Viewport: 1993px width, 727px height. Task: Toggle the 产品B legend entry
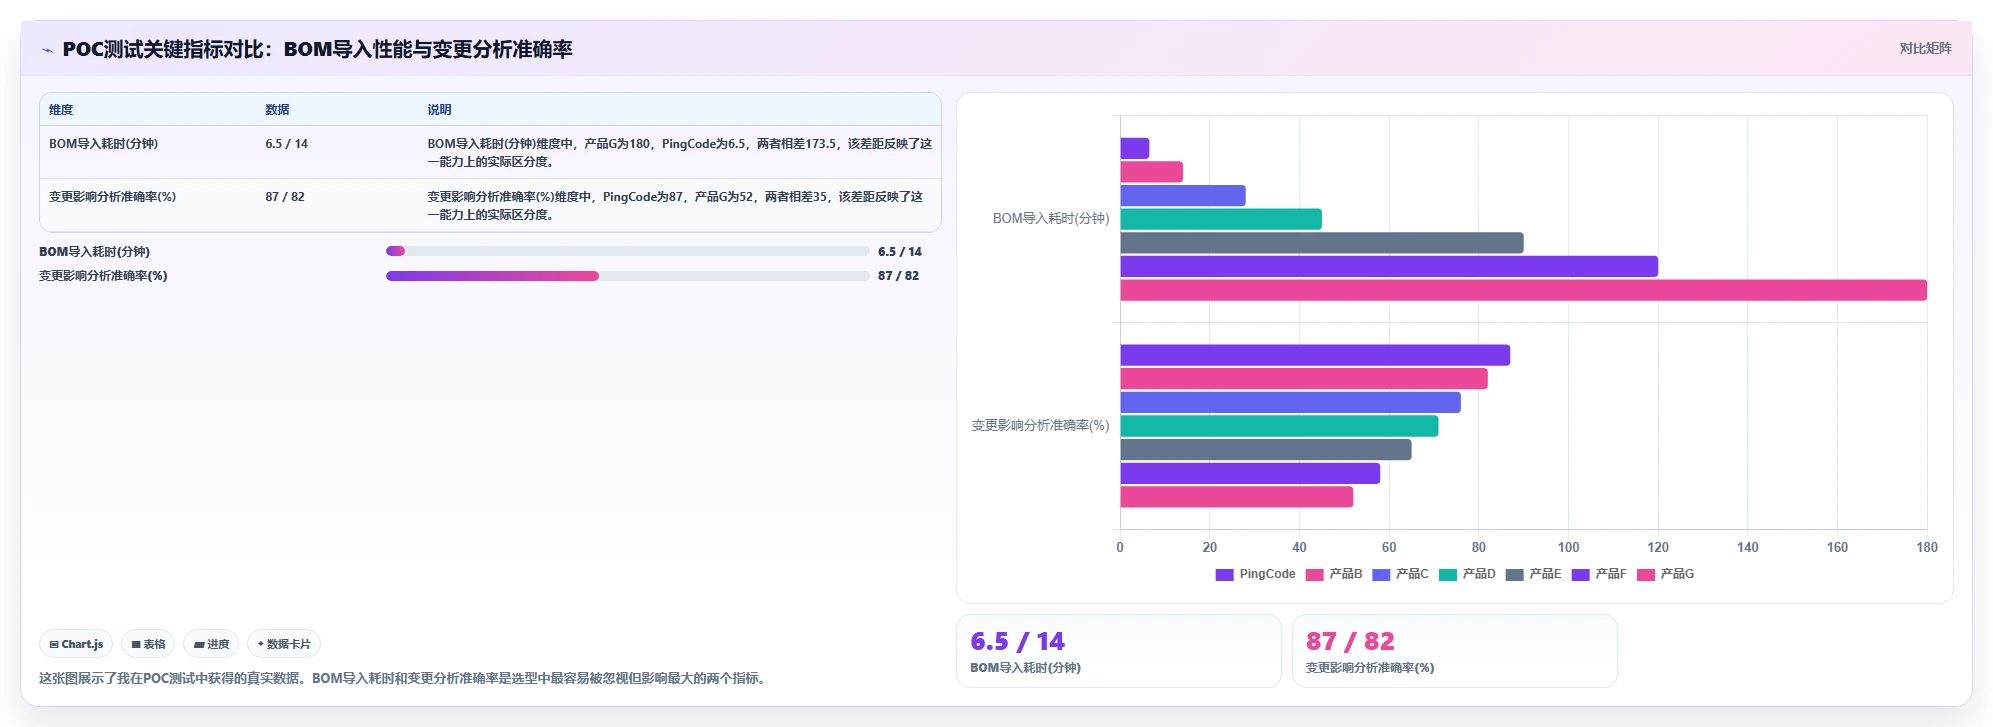(1334, 574)
